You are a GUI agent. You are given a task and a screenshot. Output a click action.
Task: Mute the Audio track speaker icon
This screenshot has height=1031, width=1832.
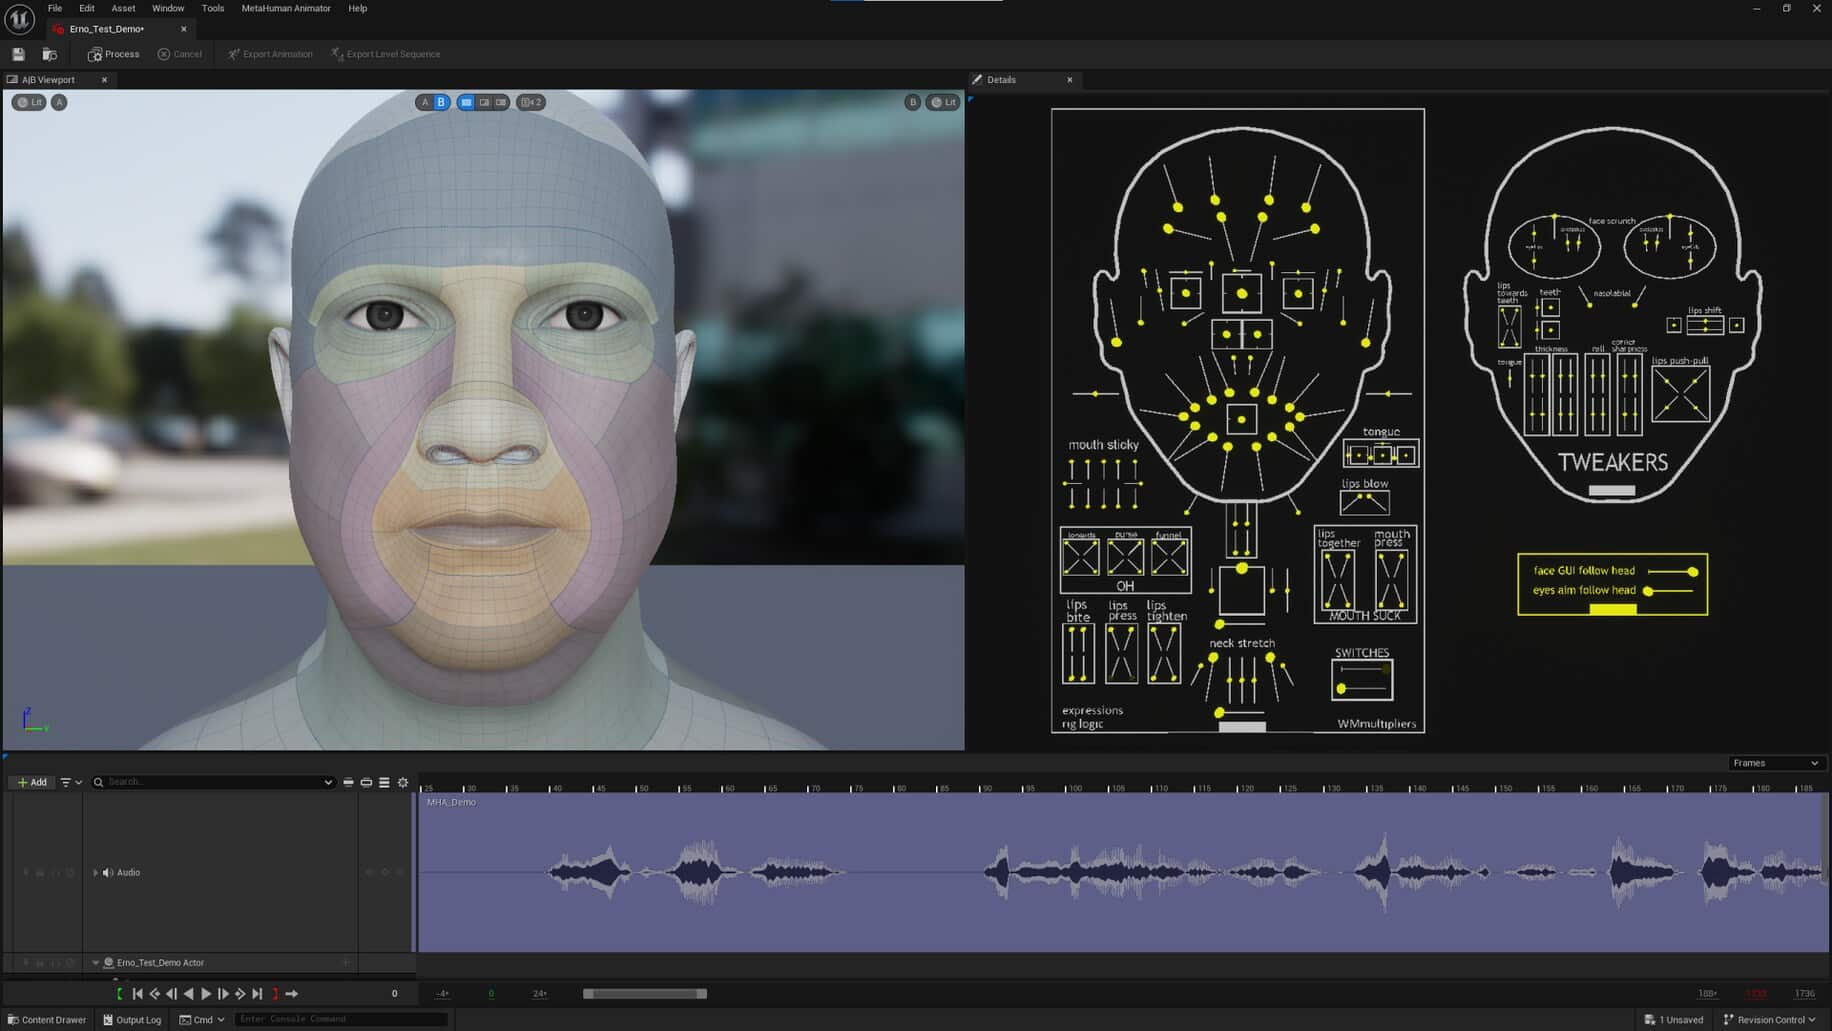click(x=107, y=872)
